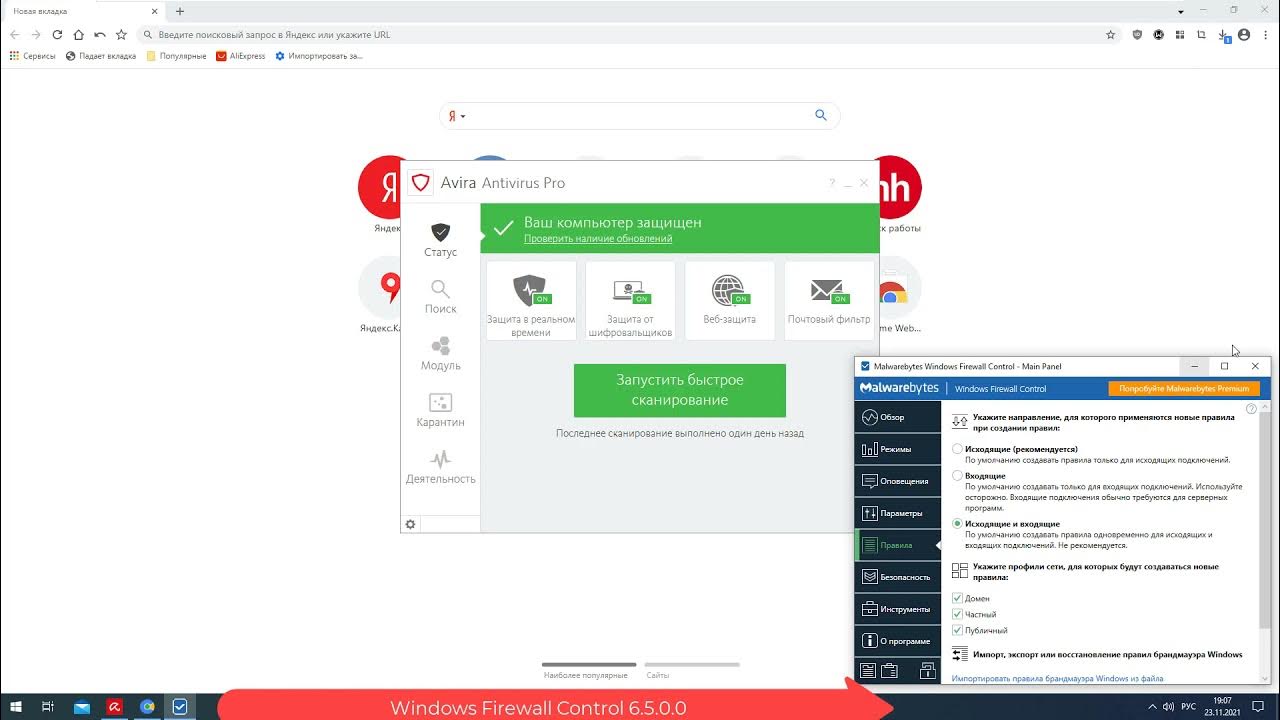Screen dimensions: 1280x720
Task: Open Firewall Control help question mark
Action: [x=1252, y=409]
